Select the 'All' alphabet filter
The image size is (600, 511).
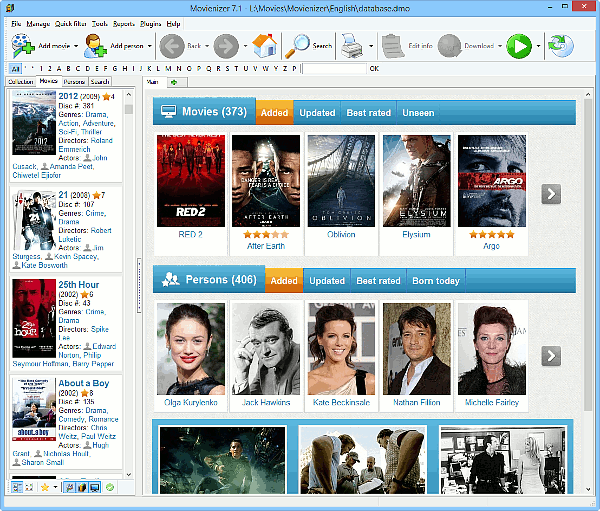(x=15, y=69)
